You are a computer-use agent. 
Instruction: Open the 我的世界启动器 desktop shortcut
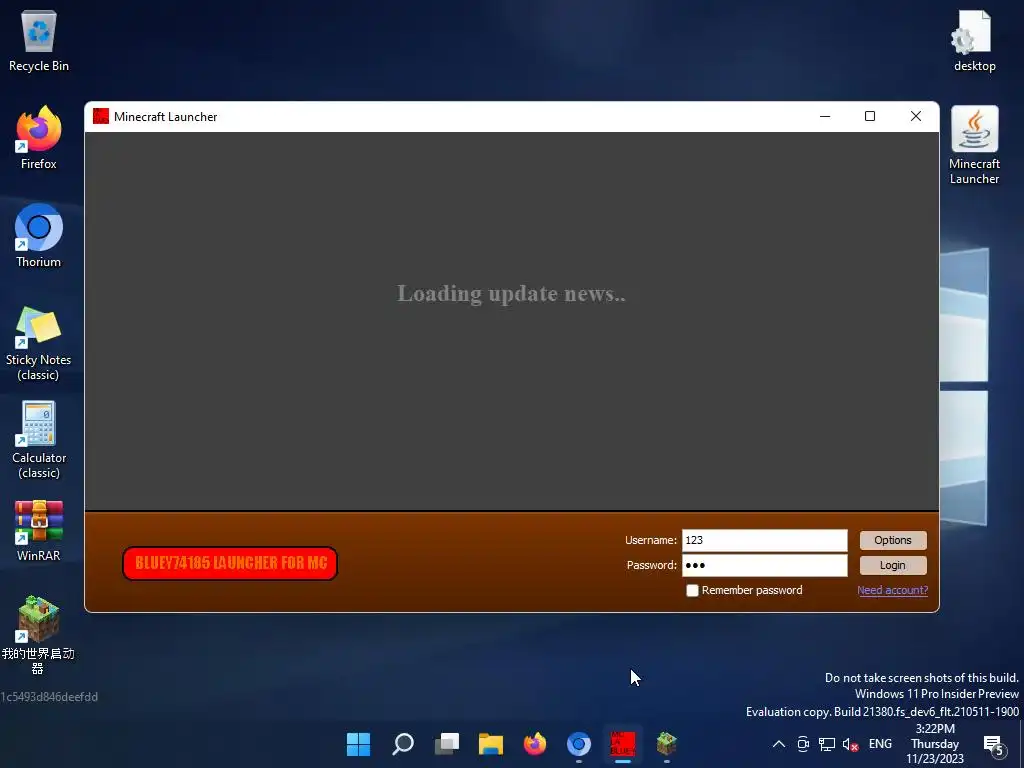39,634
